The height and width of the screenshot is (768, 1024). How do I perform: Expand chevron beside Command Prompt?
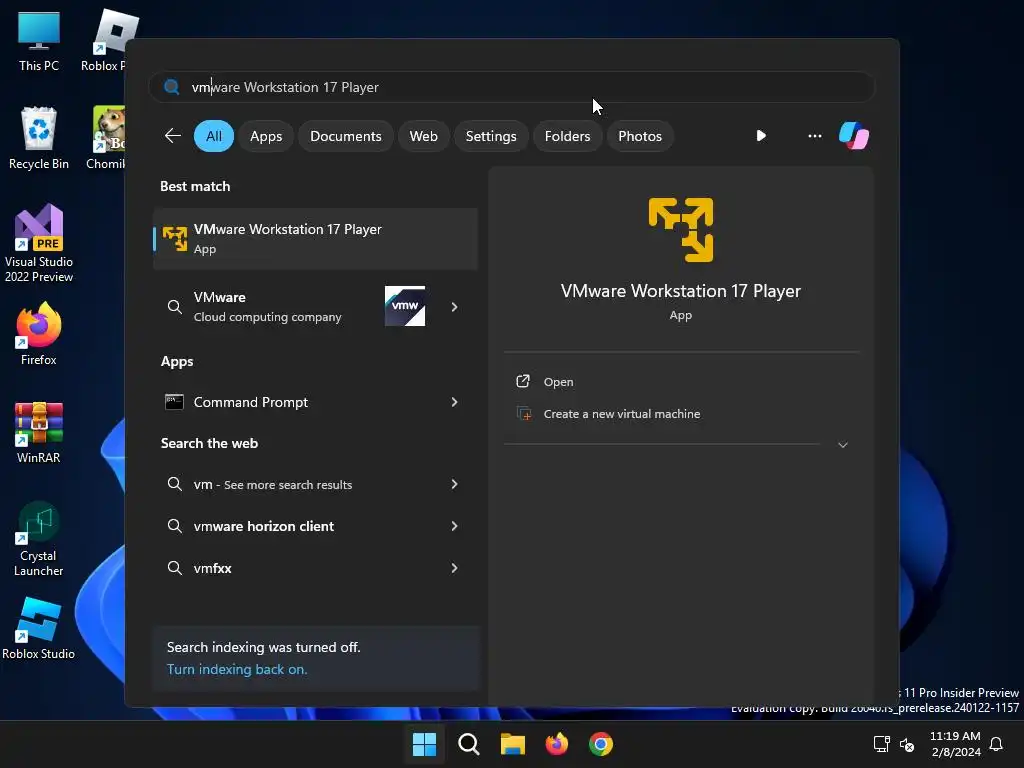tap(454, 402)
